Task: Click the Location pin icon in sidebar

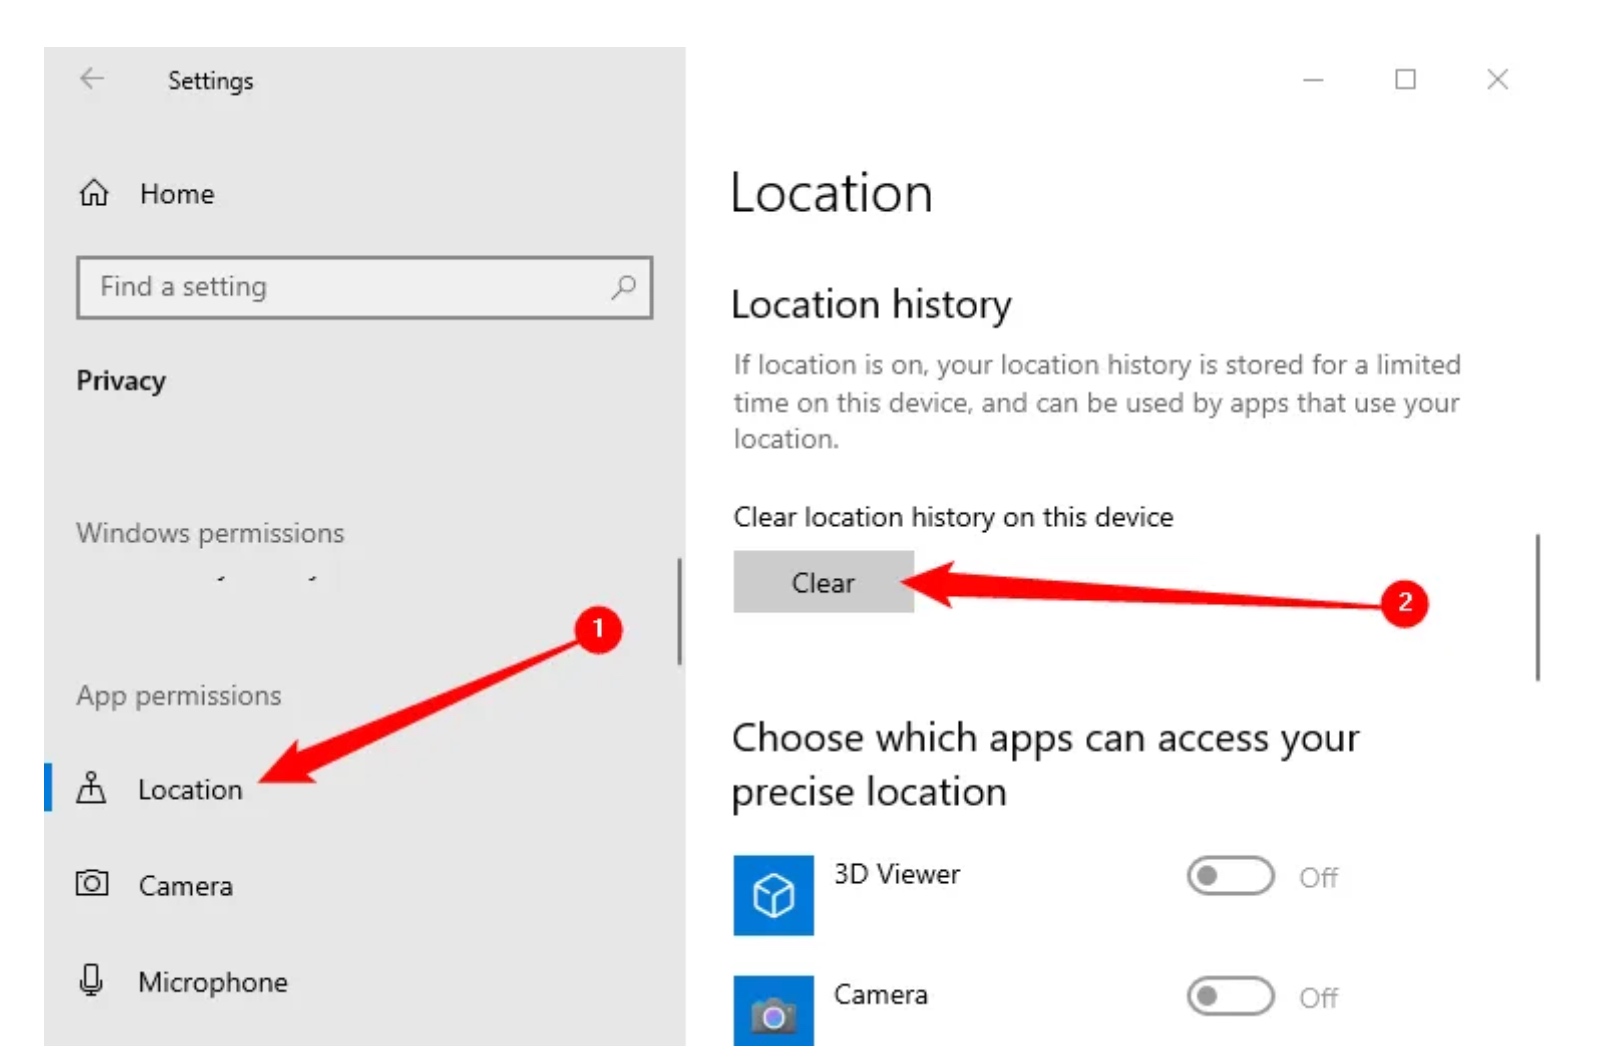Action: pyautogui.click(x=91, y=789)
